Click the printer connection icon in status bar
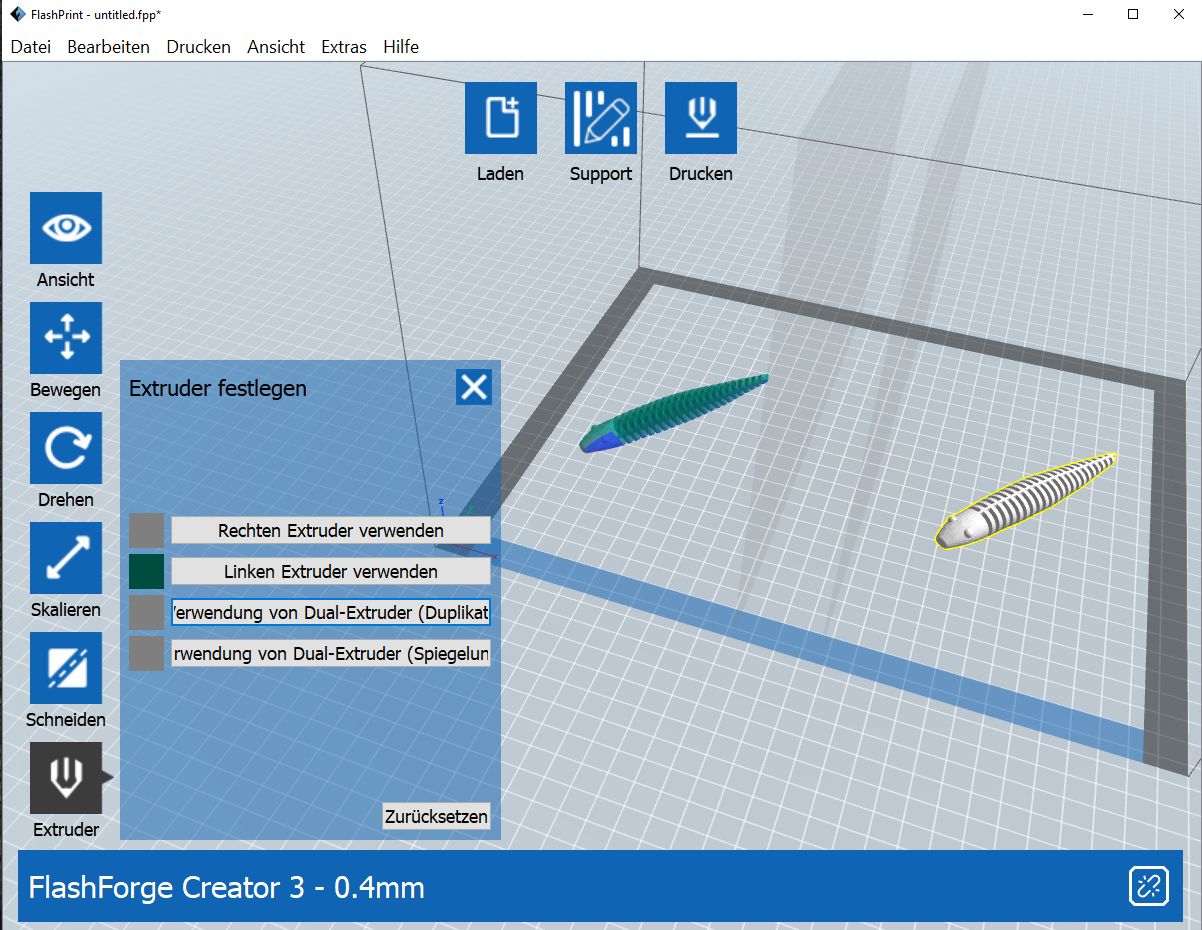The image size is (1202, 930). (1149, 886)
